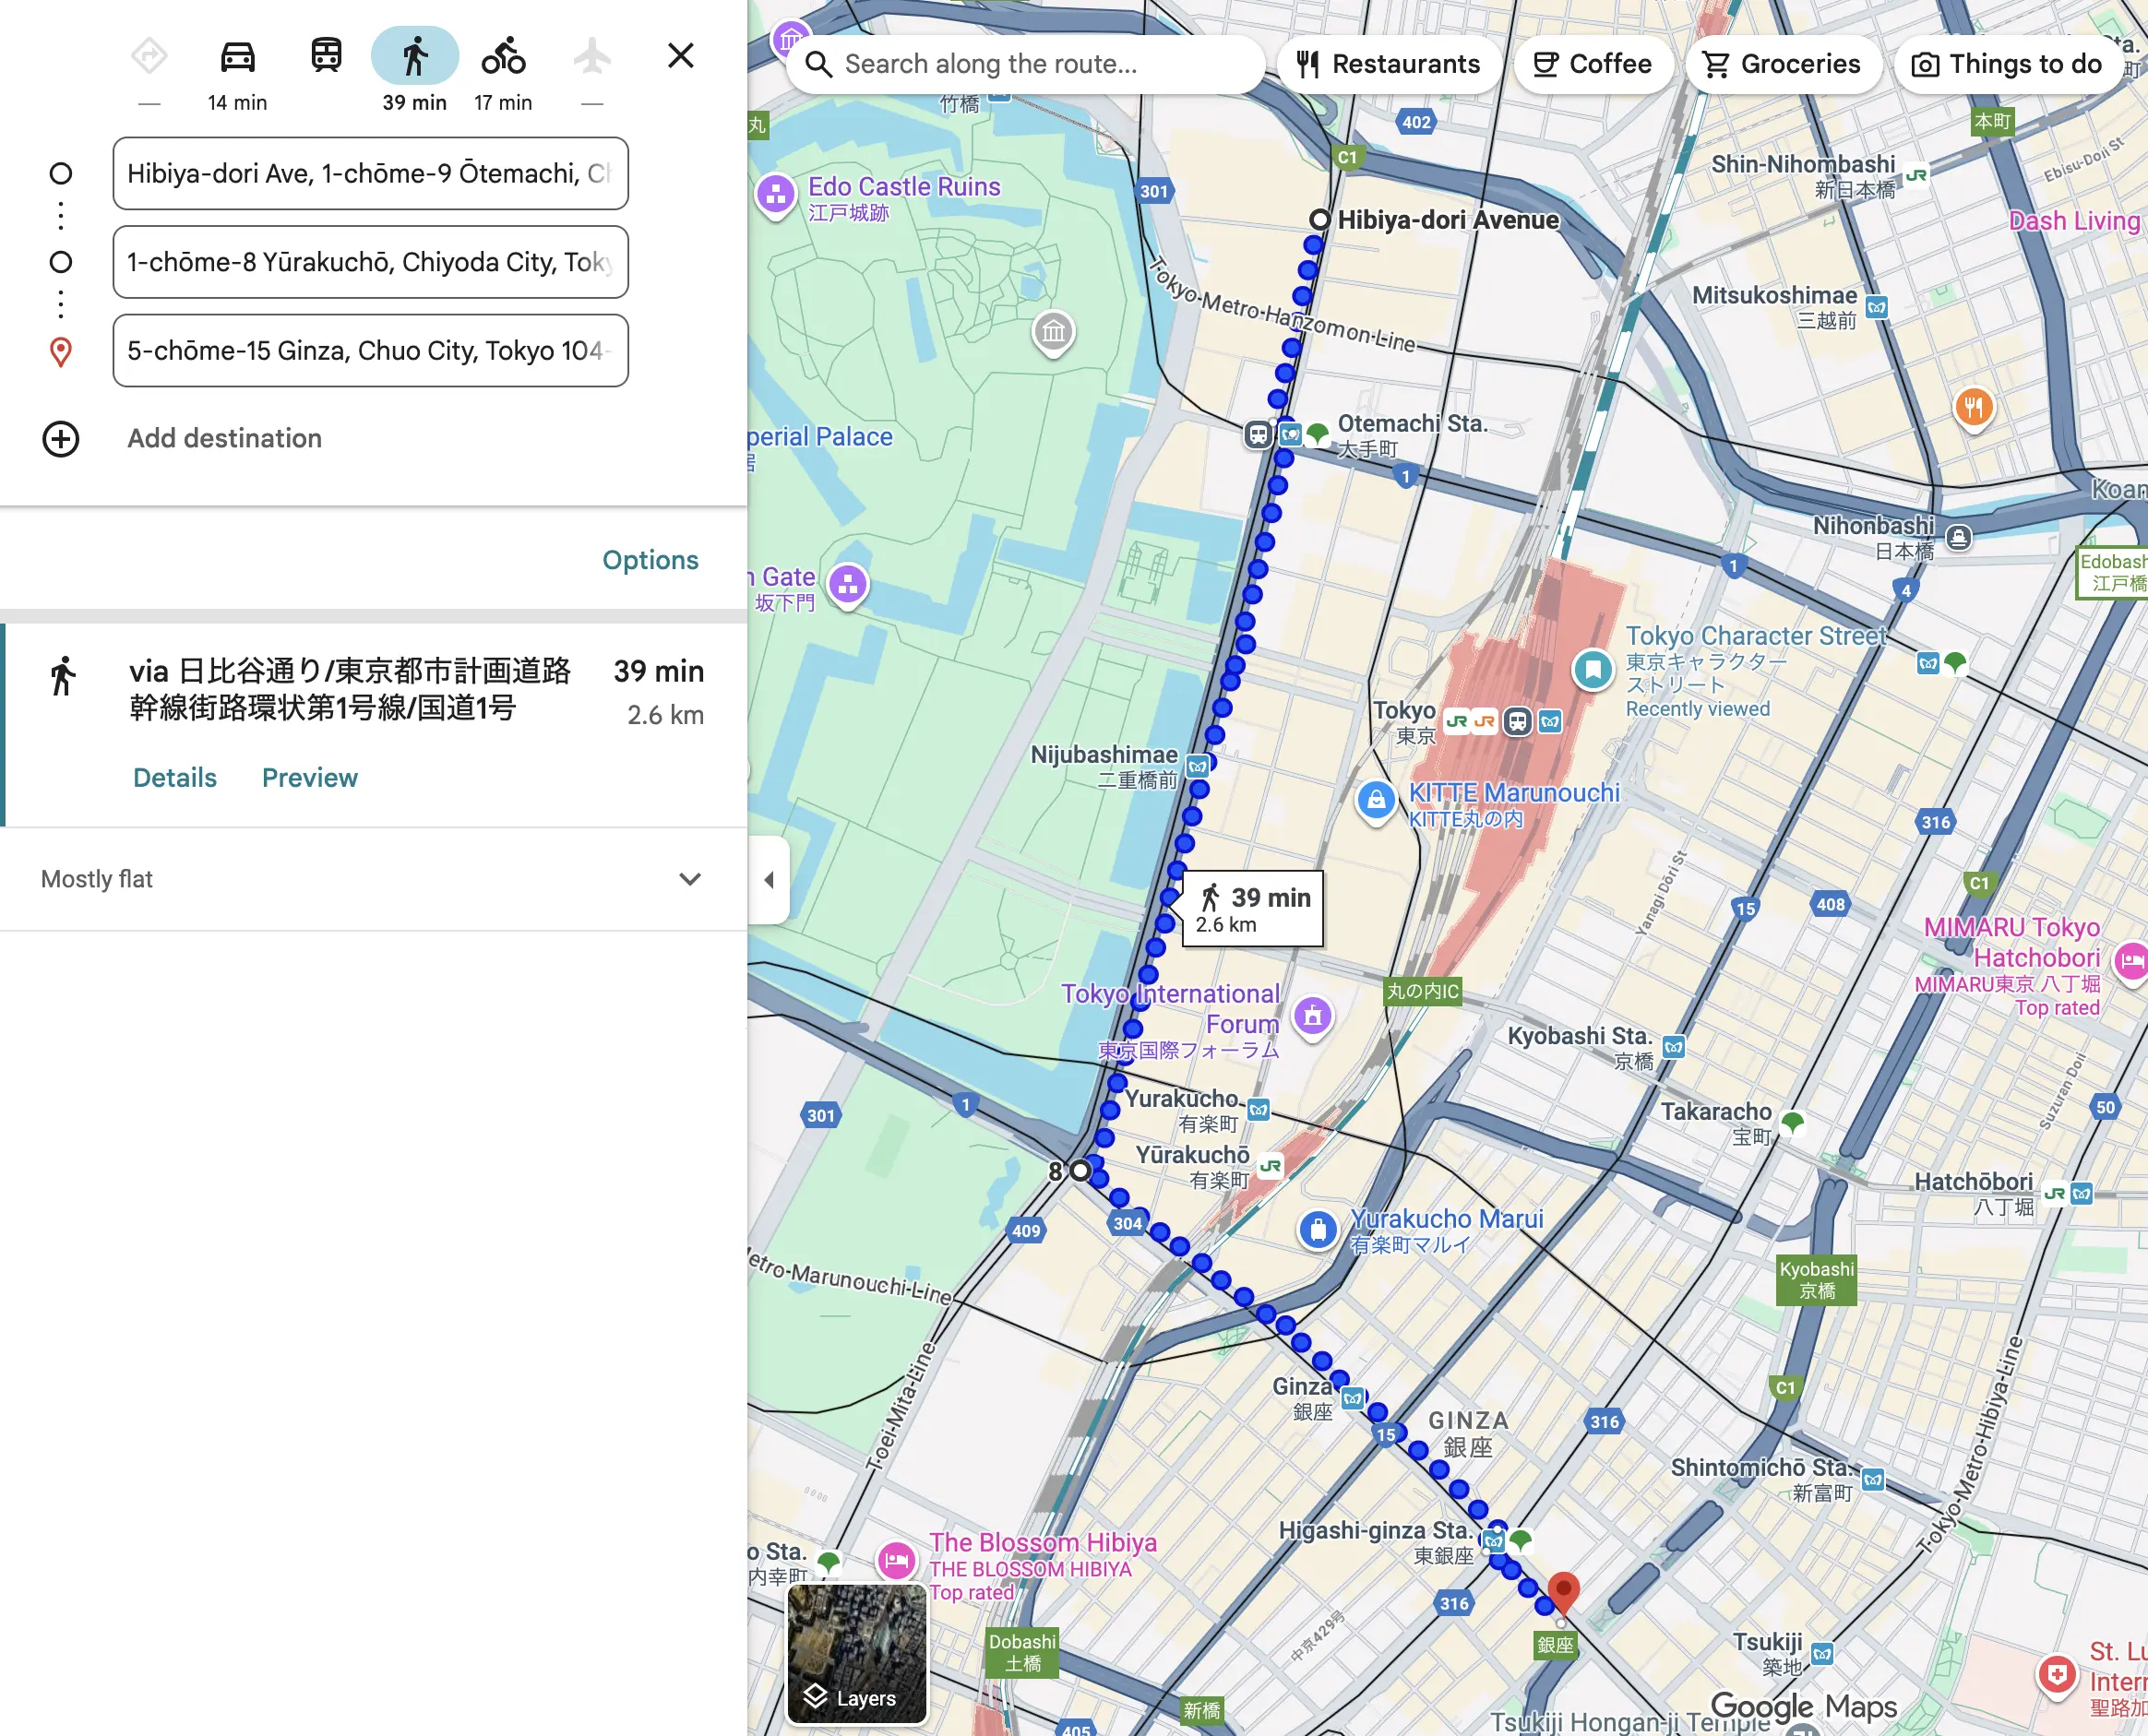
Task: Select flights travel mode icon
Action: [x=592, y=57]
